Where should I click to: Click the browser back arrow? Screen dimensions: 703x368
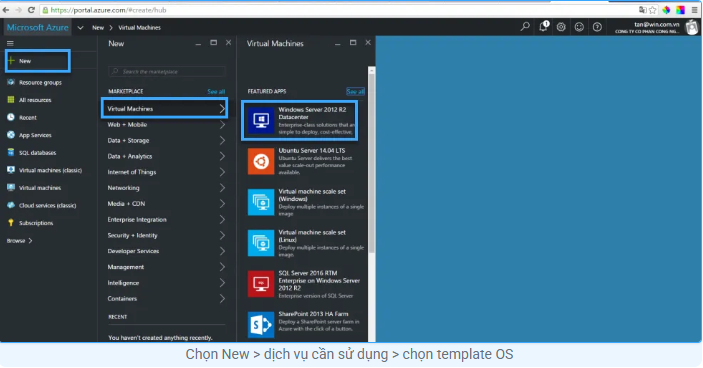pos(6,9)
